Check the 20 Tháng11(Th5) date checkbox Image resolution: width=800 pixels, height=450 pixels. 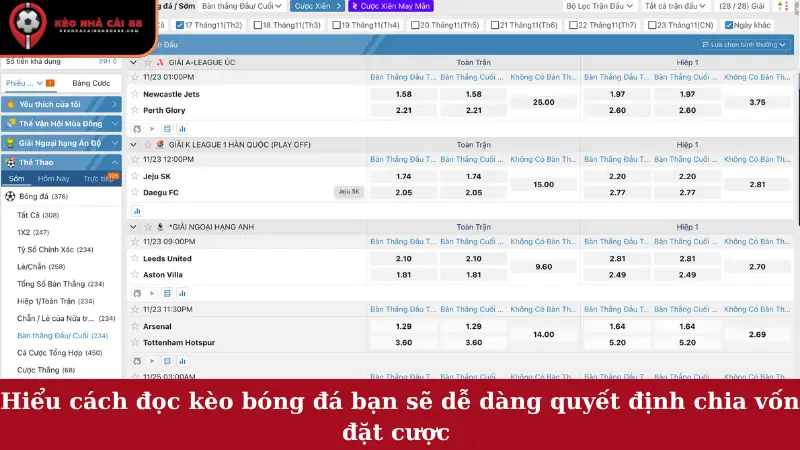415,25
